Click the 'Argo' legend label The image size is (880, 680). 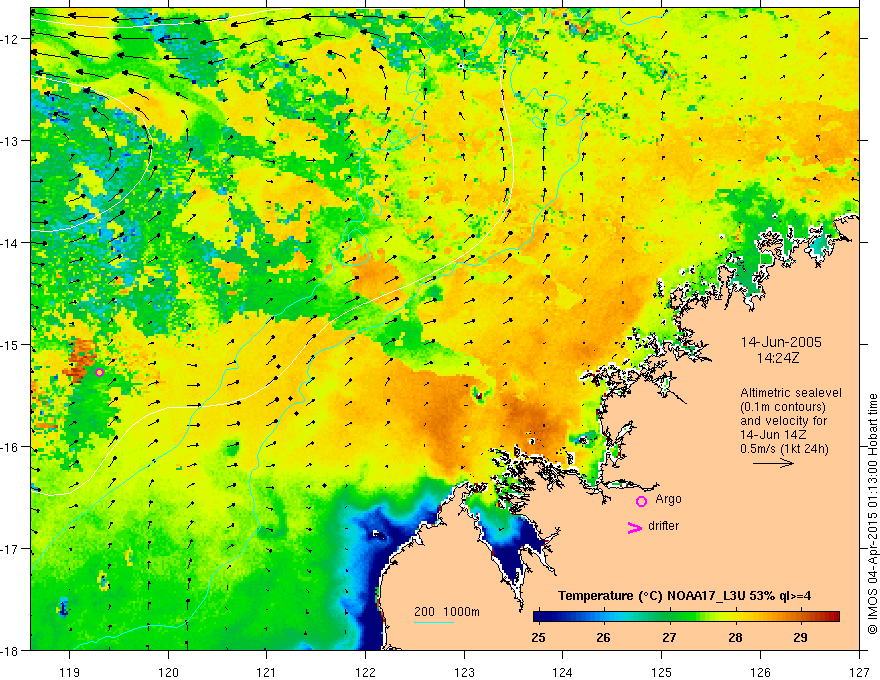[x=668, y=499]
